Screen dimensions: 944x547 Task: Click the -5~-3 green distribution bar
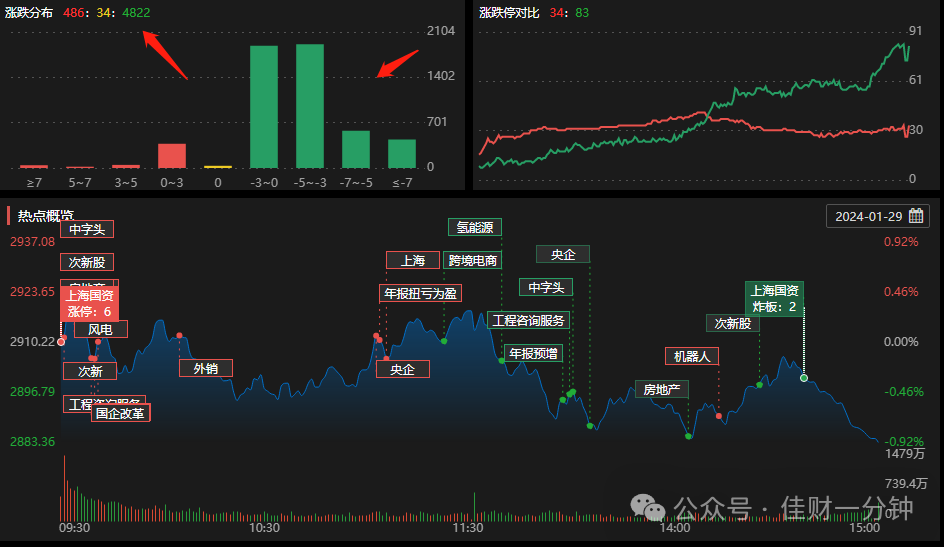309,106
